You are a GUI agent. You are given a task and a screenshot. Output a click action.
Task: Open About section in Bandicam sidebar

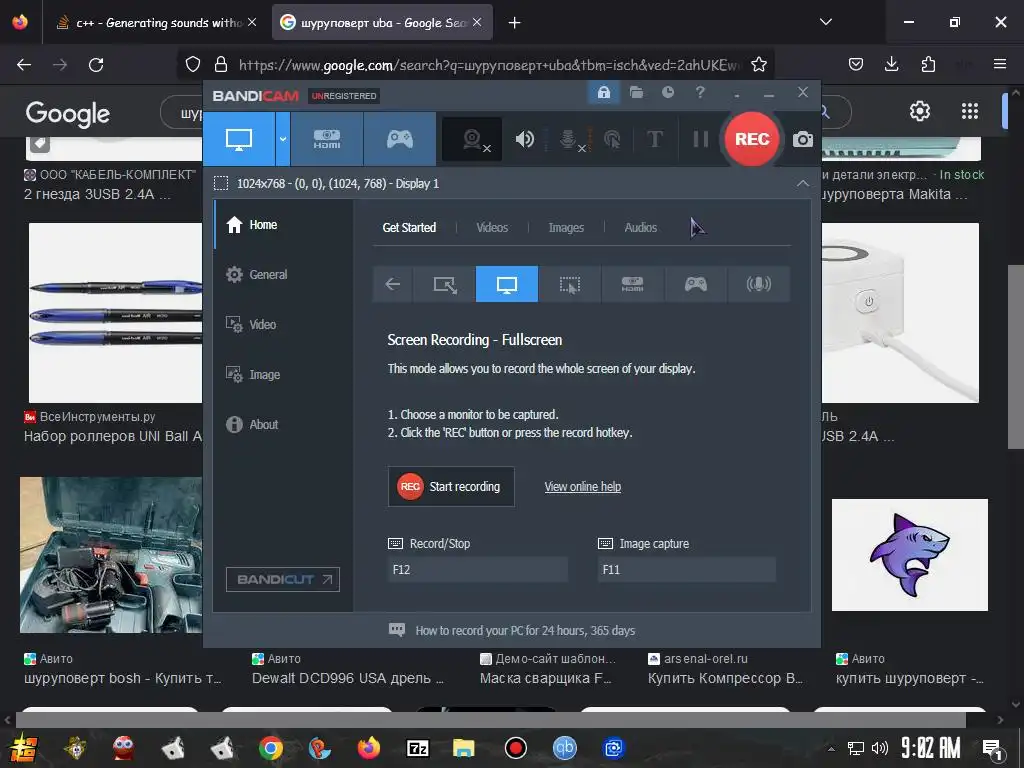[x=284, y=424]
